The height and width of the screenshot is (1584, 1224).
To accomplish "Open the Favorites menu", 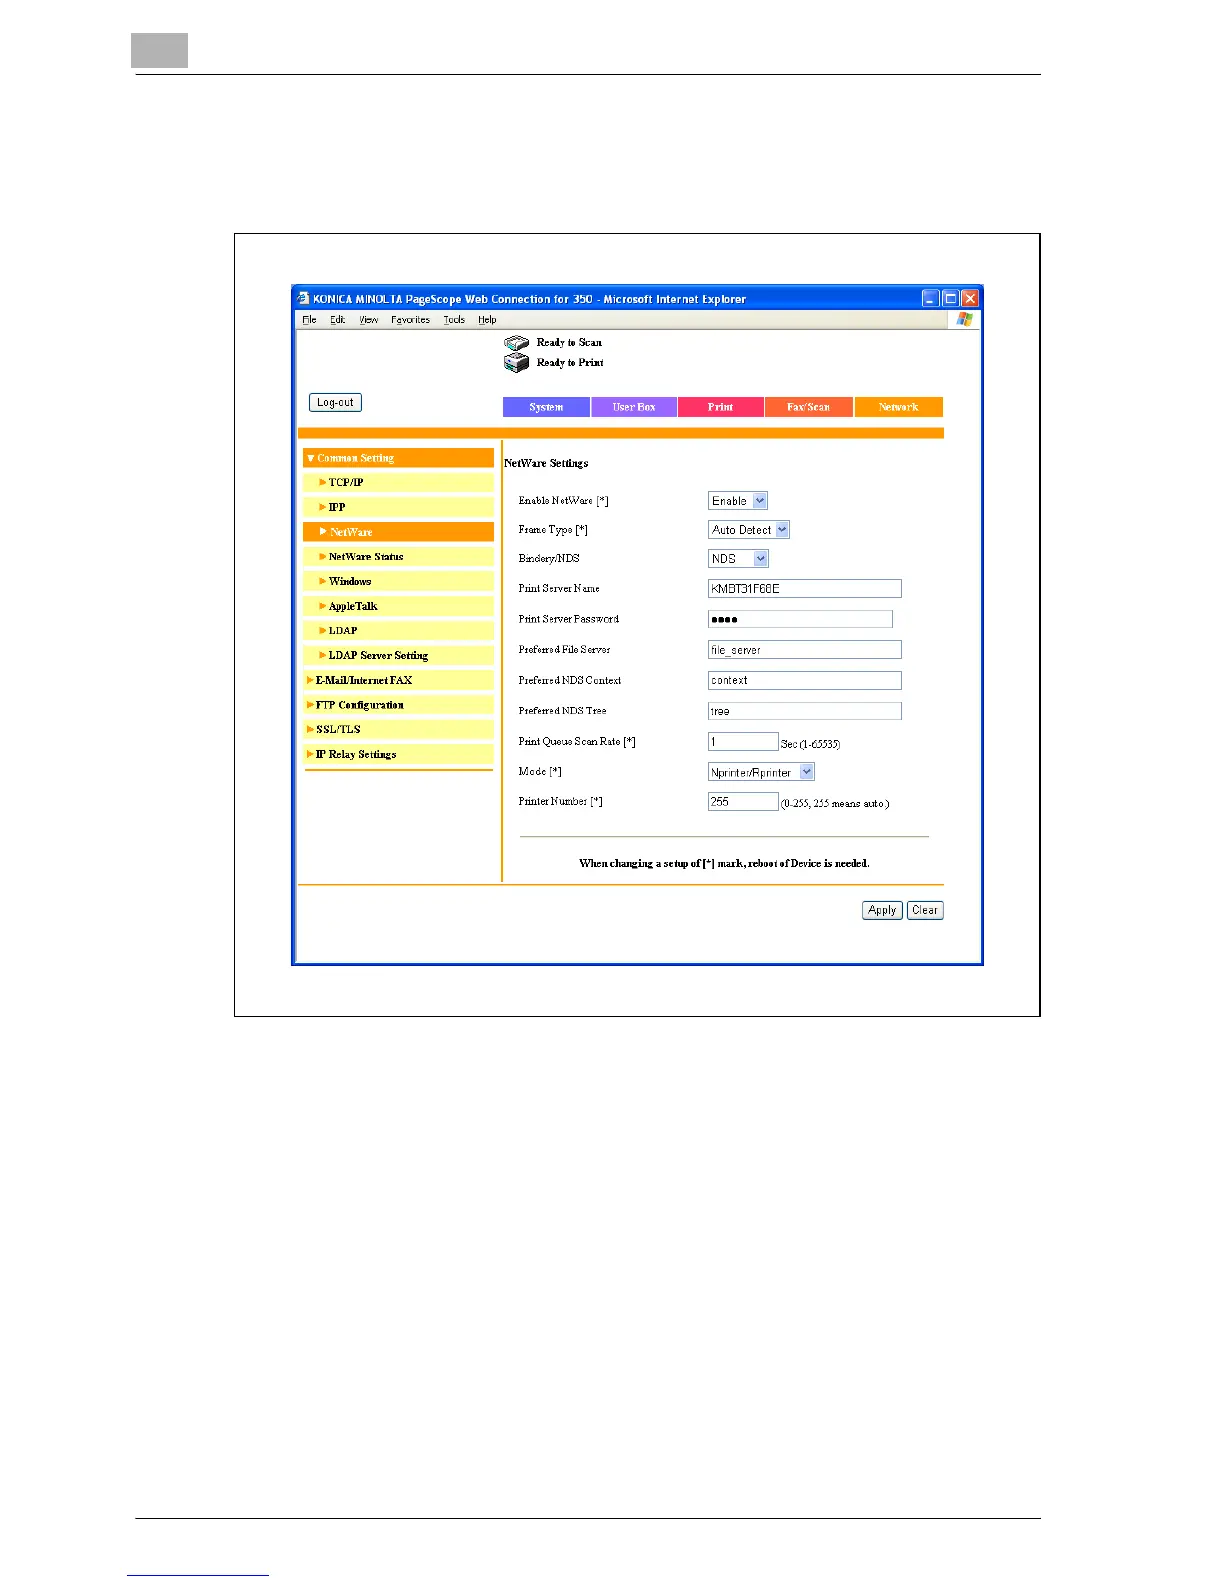I will click(x=410, y=320).
